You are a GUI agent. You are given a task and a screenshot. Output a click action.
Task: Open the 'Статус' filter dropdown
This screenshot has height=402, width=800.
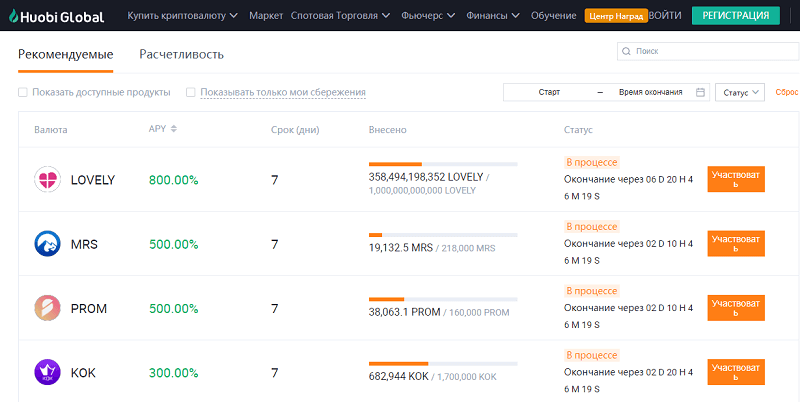click(740, 92)
